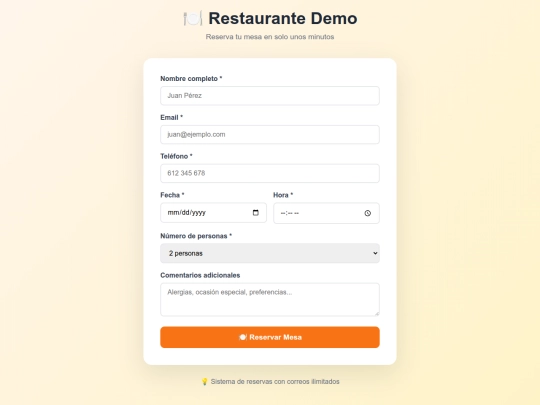Viewport: 540px width, 405px height.
Task: Click the footer text about correos ilimitados
Action: [275, 382]
